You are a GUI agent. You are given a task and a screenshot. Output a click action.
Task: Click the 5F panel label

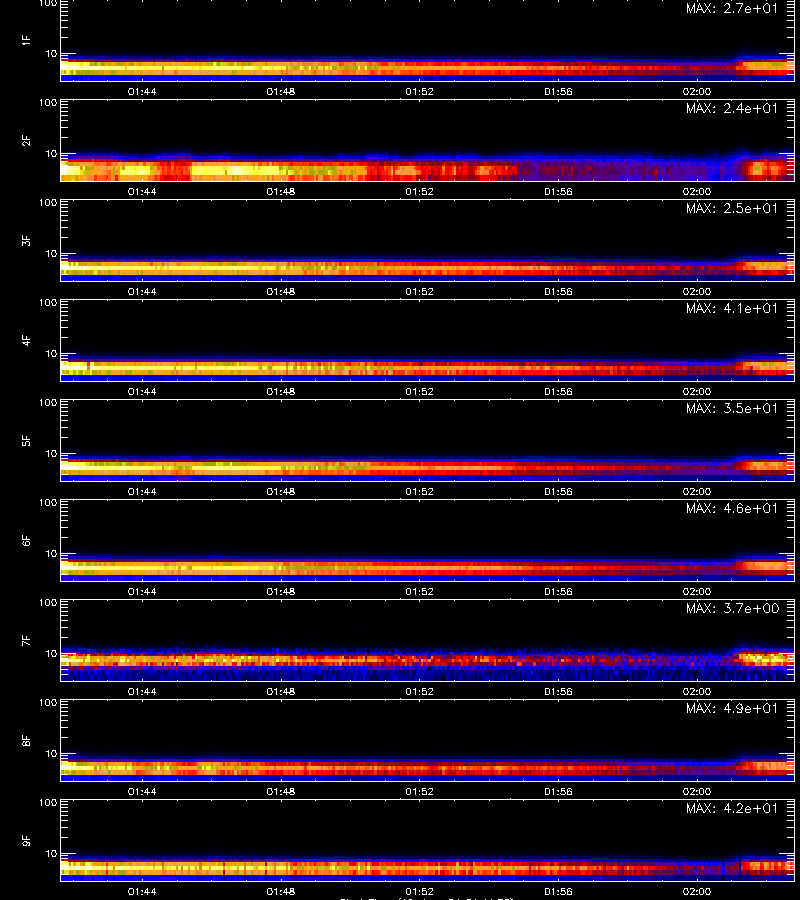point(26,441)
